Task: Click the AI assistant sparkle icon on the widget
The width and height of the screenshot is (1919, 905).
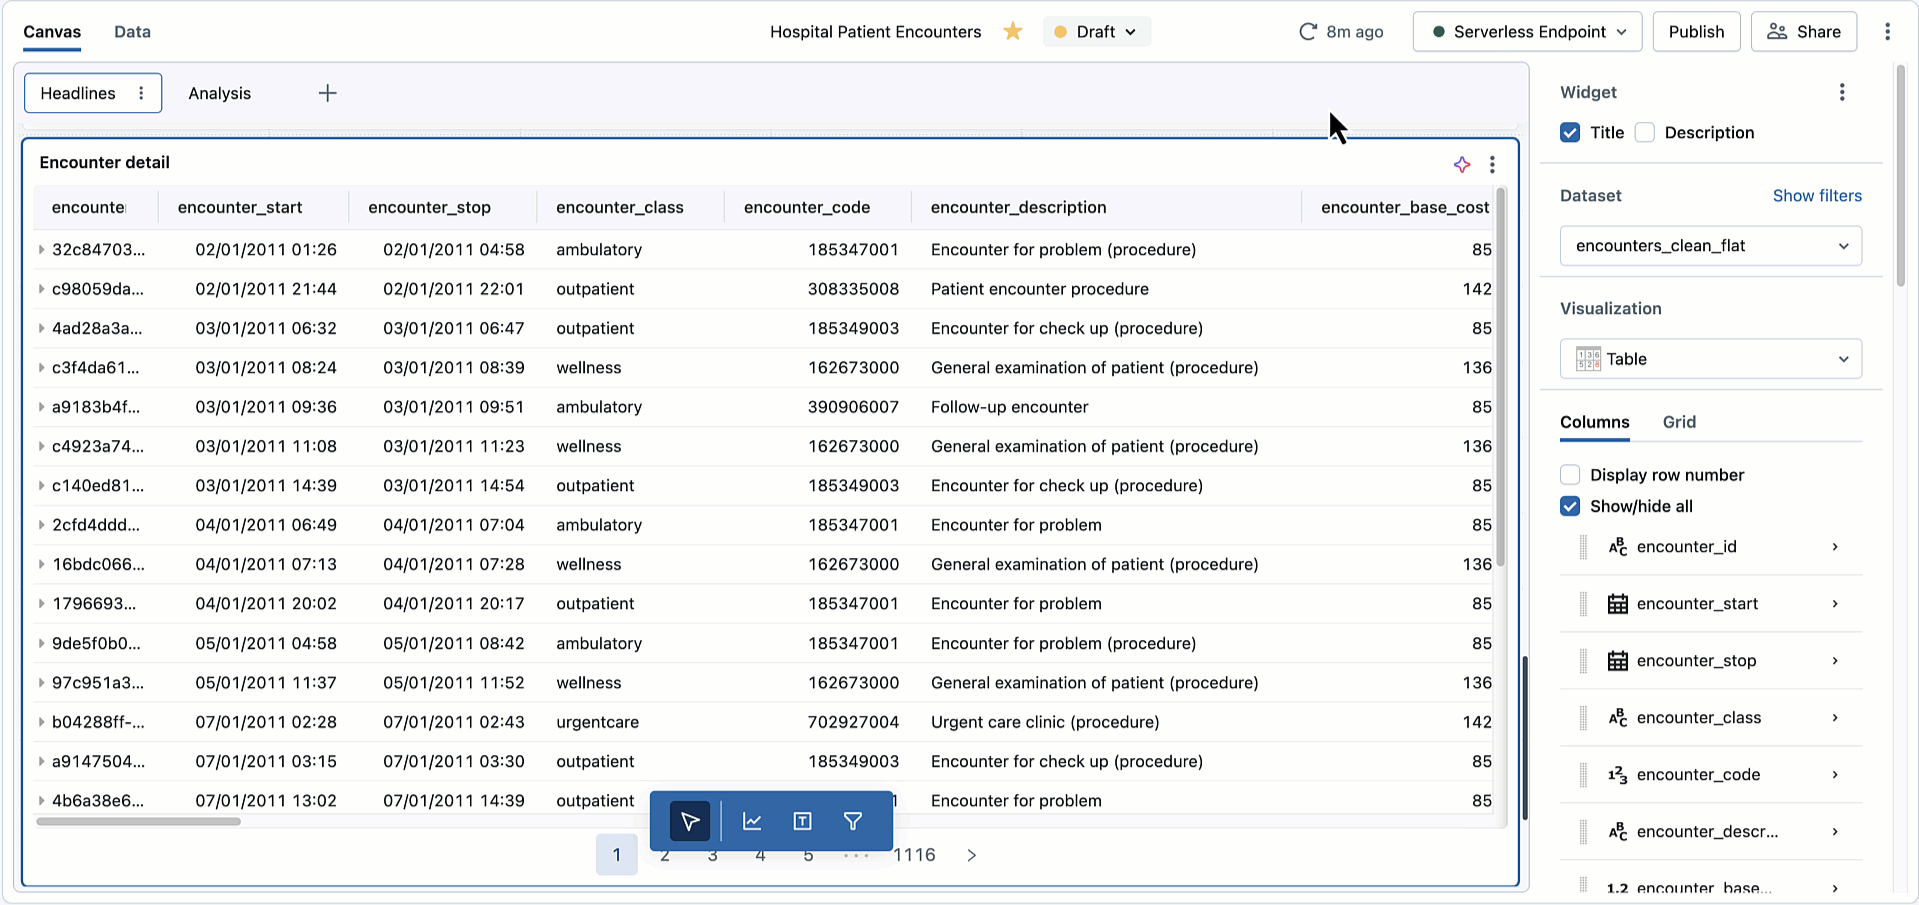Action: coord(1462,165)
